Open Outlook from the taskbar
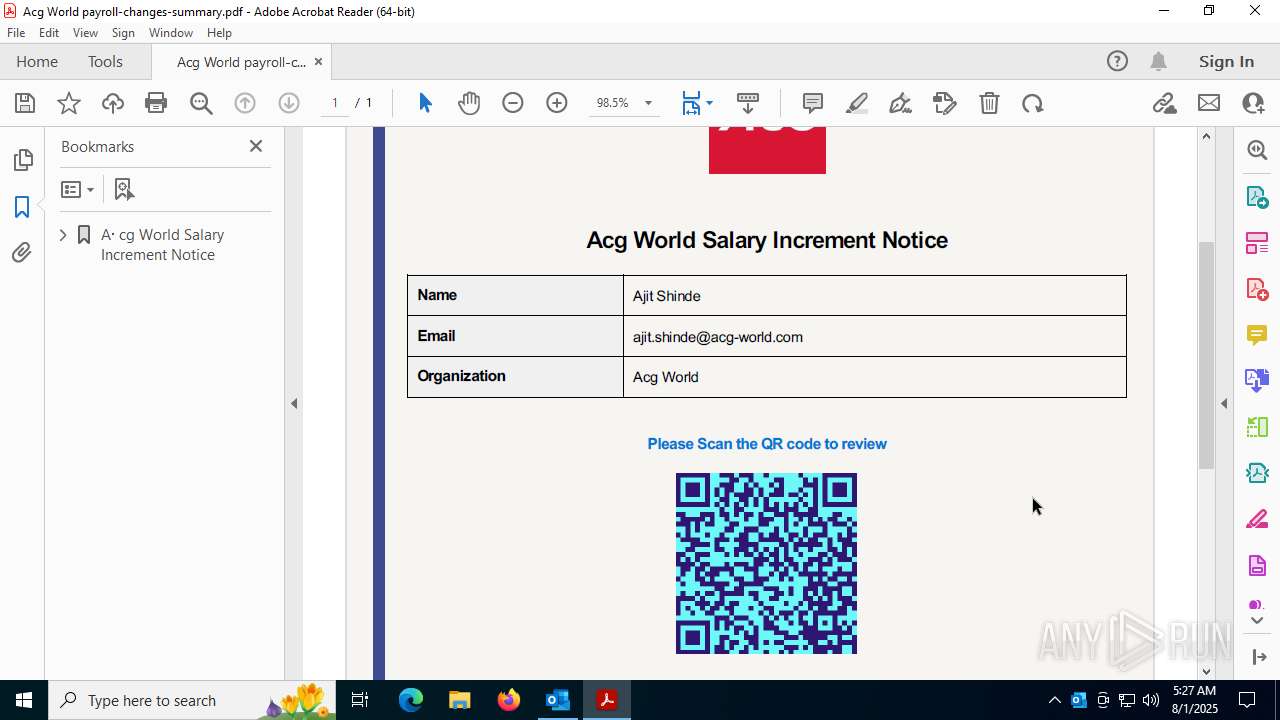 click(x=557, y=700)
